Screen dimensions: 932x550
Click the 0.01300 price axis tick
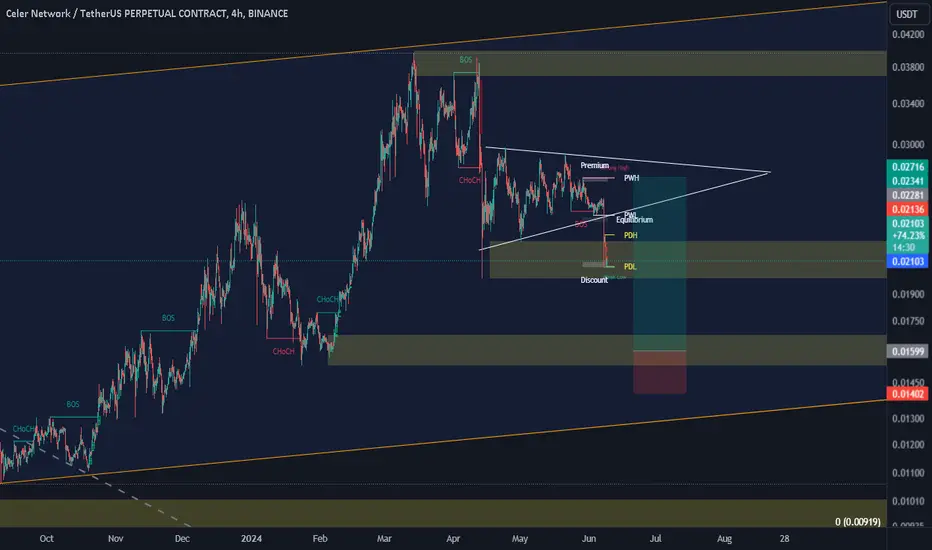point(908,419)
